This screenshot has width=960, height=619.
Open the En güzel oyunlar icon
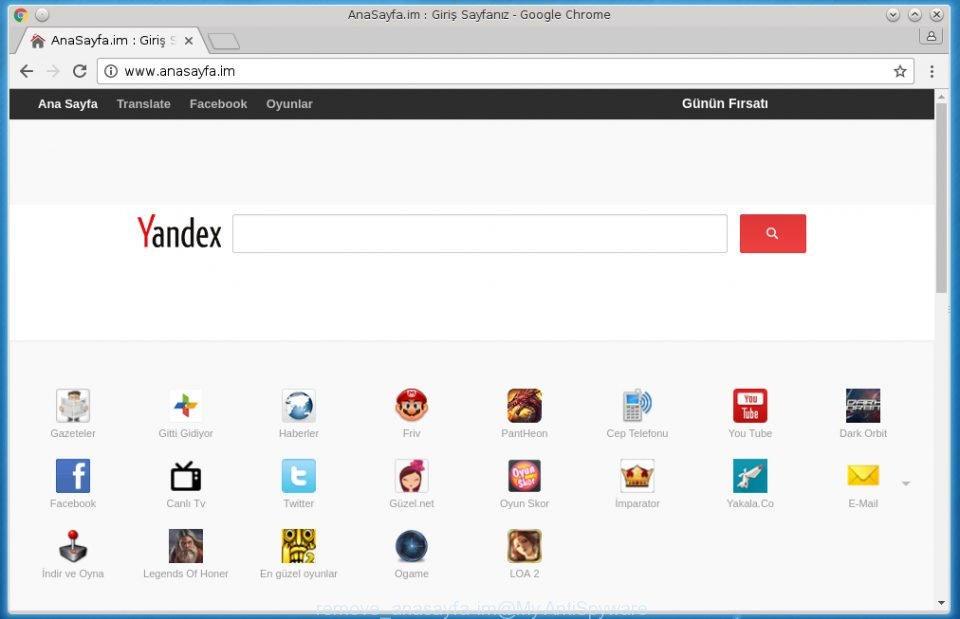point(299,546)
